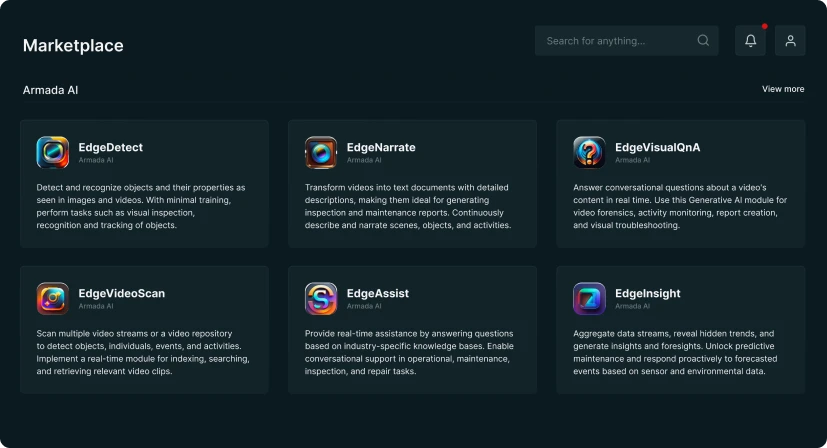Open the user profile icon
The image size is (827, 448).
click(790, 41)
